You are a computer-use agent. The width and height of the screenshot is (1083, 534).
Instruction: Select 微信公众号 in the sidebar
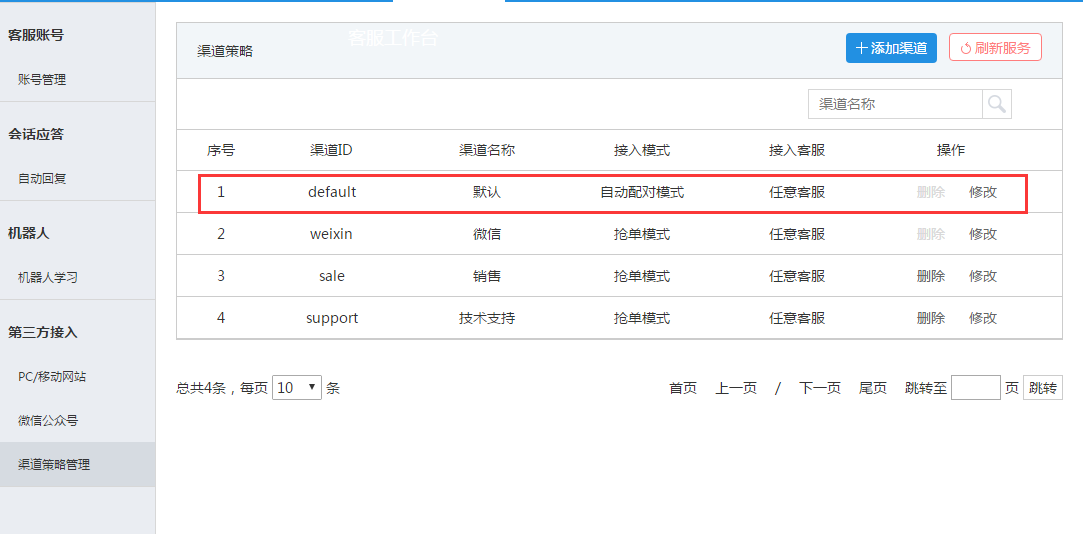tap(48, 421)
